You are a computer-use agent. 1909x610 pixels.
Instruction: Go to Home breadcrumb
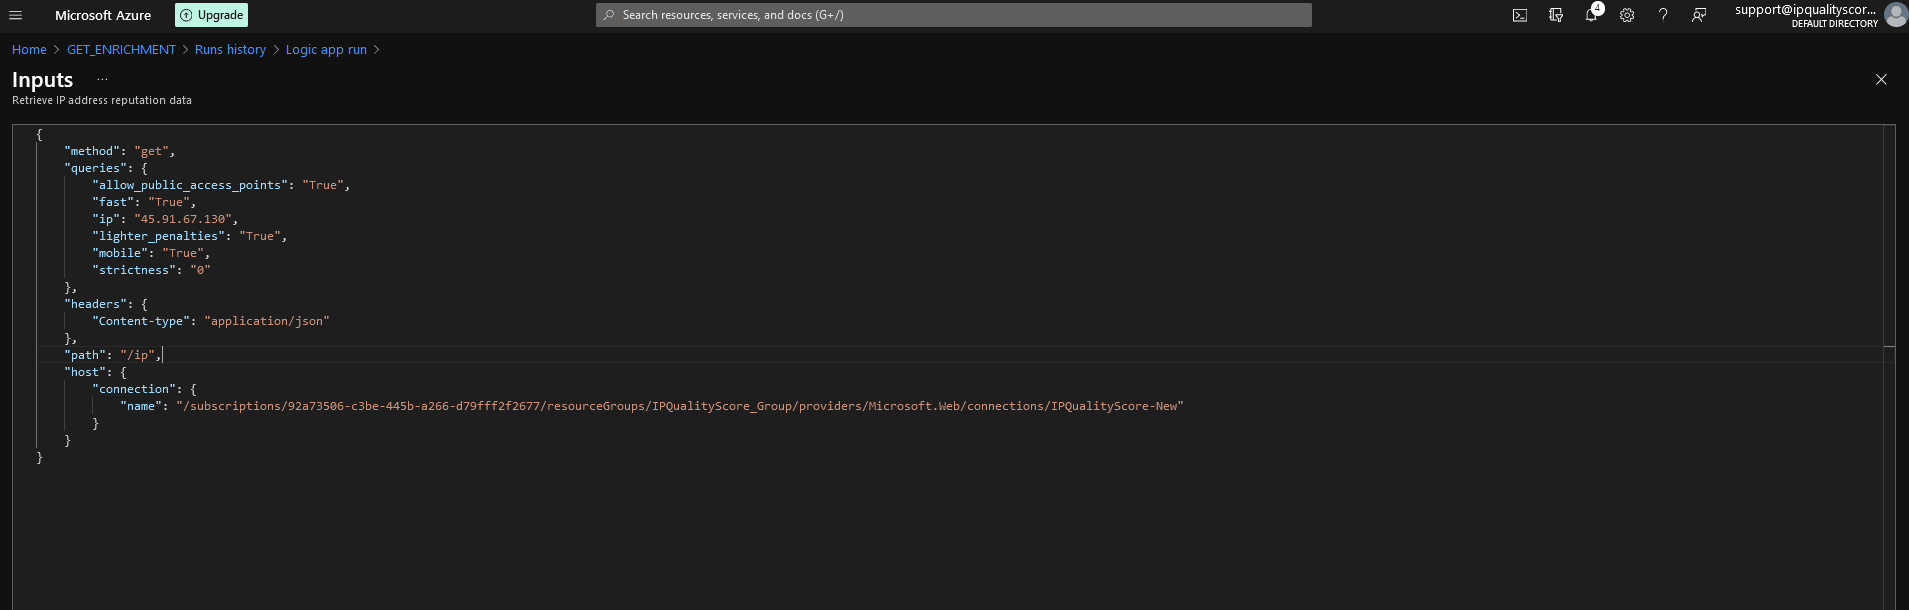29,49
